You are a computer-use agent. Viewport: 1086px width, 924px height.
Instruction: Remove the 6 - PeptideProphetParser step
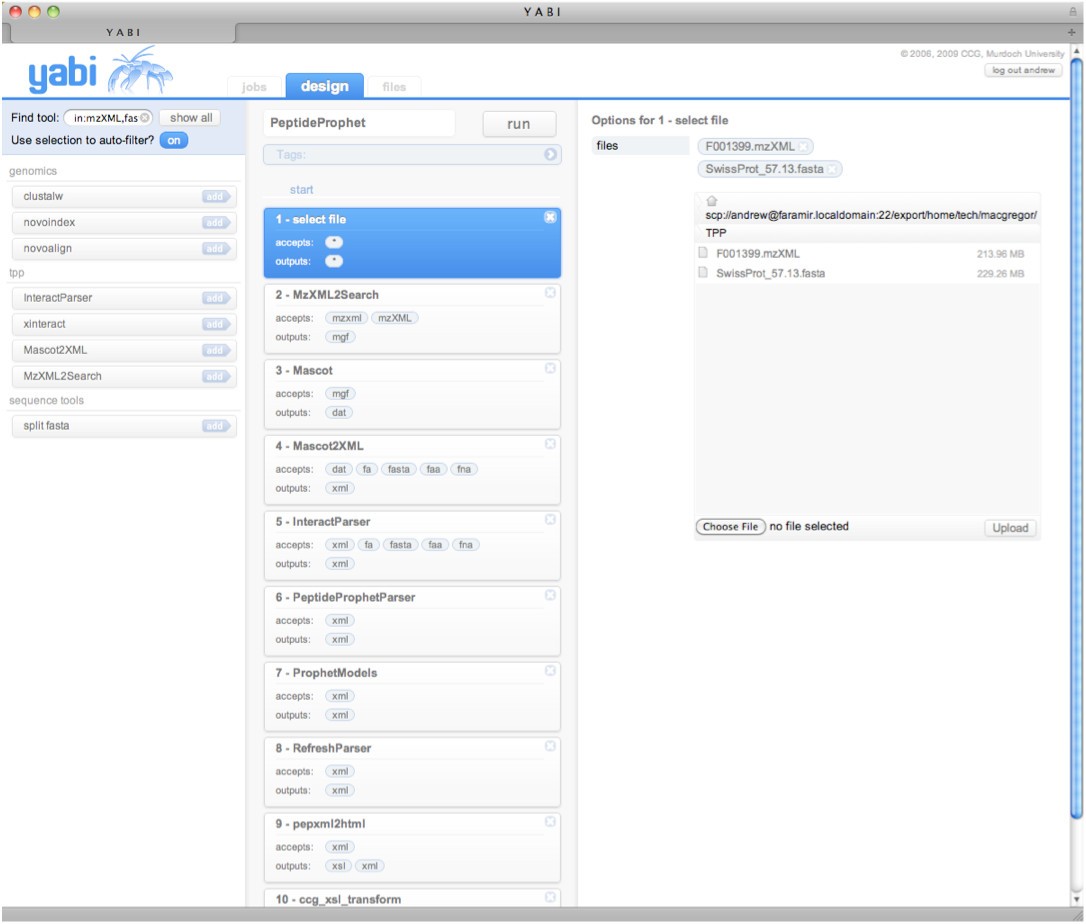click(550, 595)
